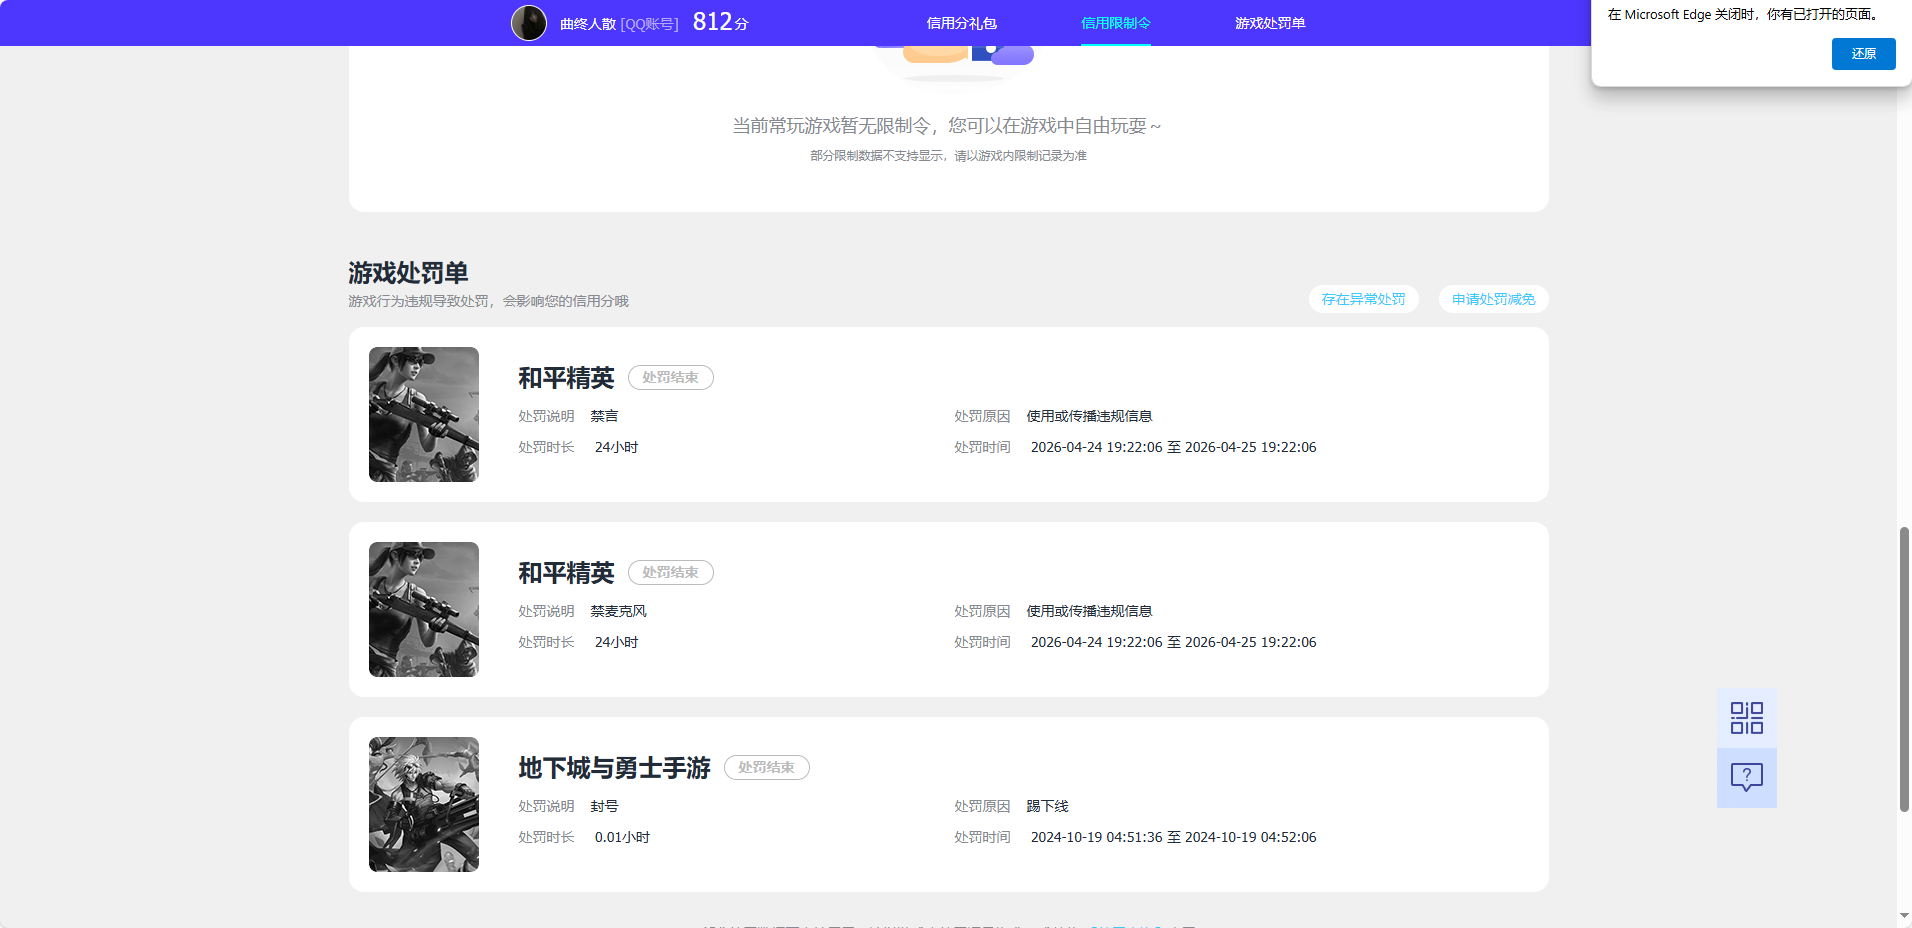Click subtitle 游戏行为违规导致处罚
This screenshot has width=1912, height=928.
coord(488,301)
